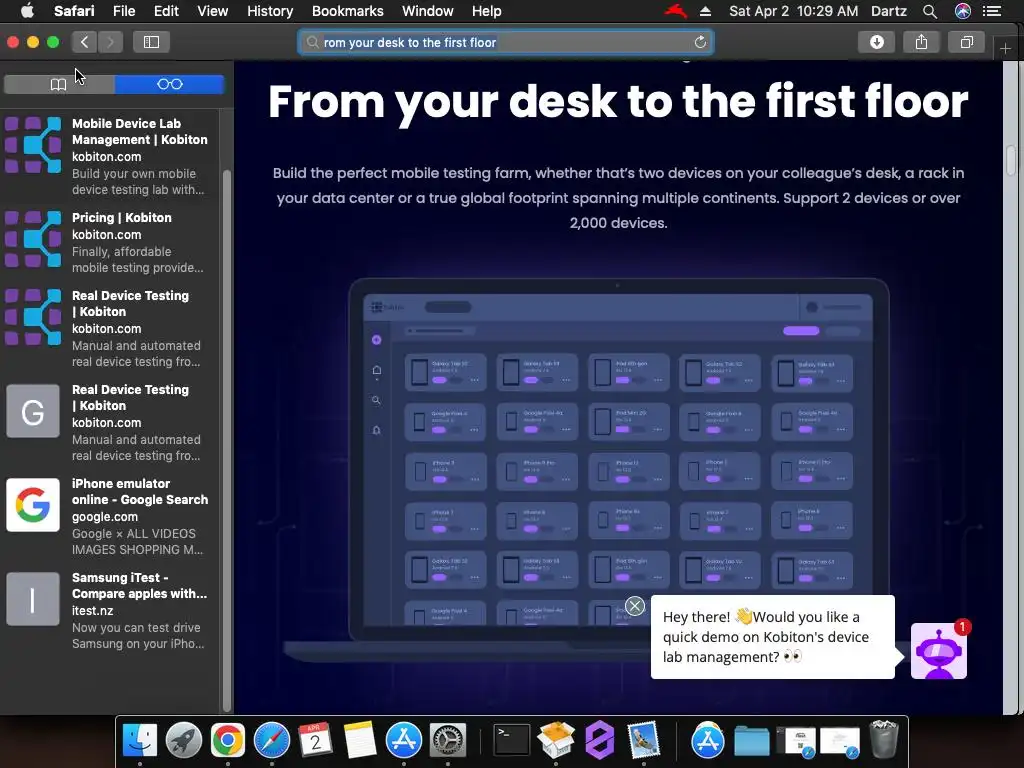Viewport: 1024px width, 768px height.
Task: Open the Downloads button in toolbar
Action: click(x=876, y=42)
